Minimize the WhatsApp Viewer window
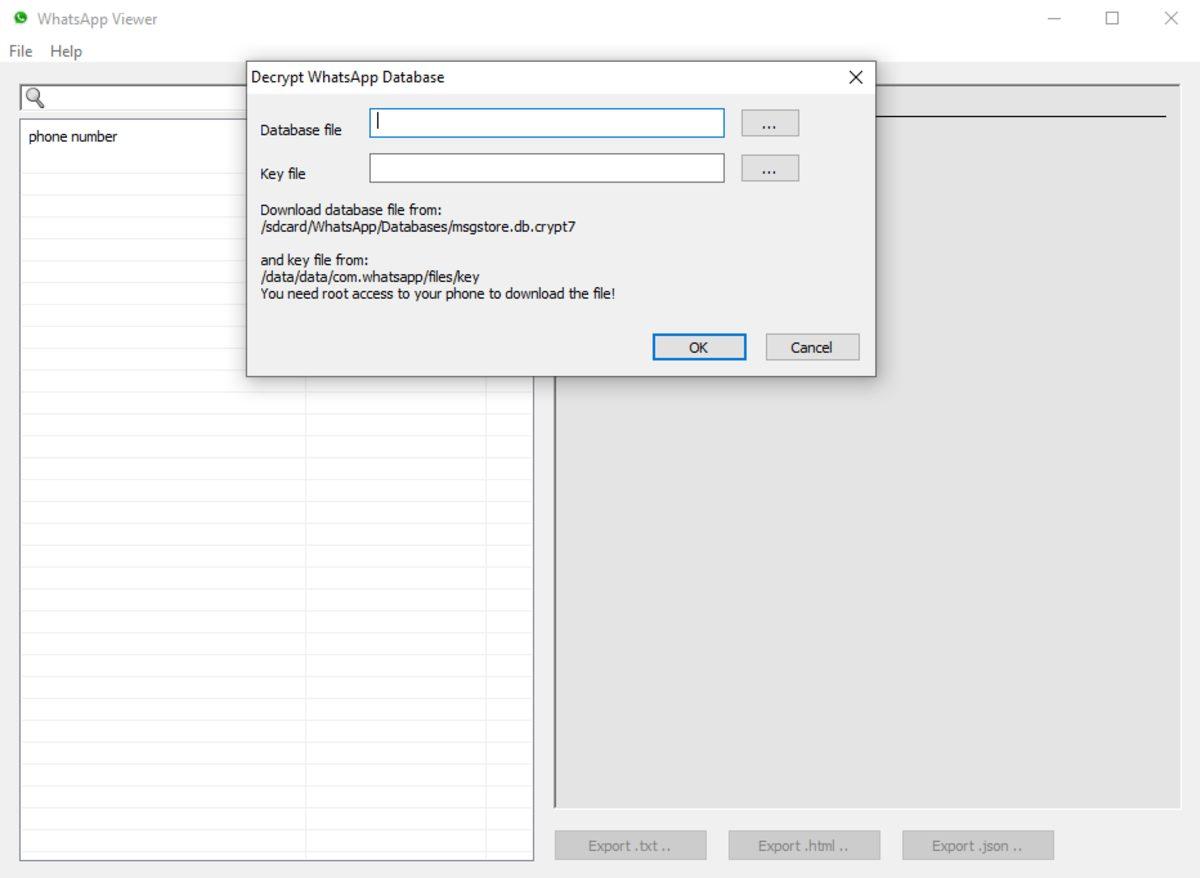The width and height of the screenshot is (1200, 878). coord(1054,18)
